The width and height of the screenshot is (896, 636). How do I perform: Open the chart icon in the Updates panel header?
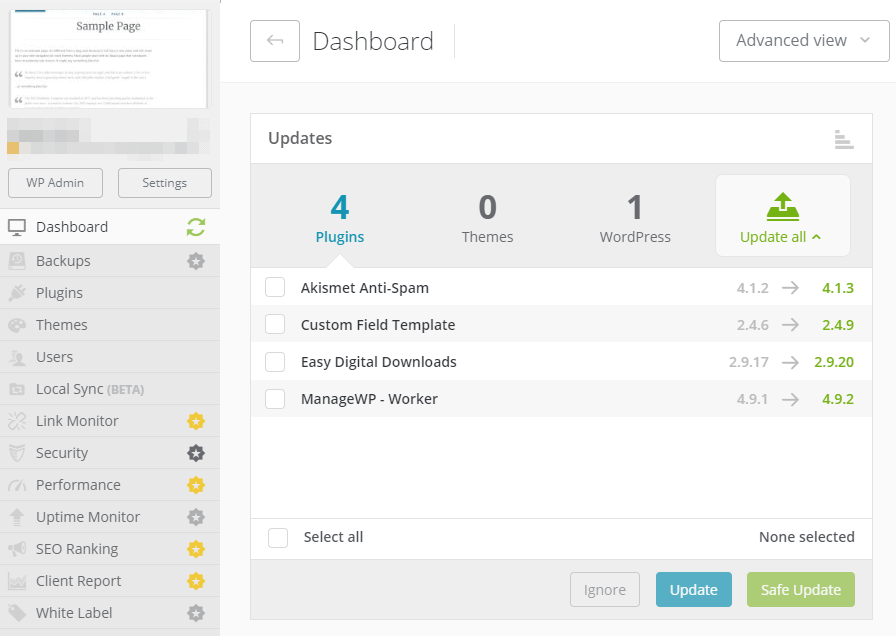844,139
